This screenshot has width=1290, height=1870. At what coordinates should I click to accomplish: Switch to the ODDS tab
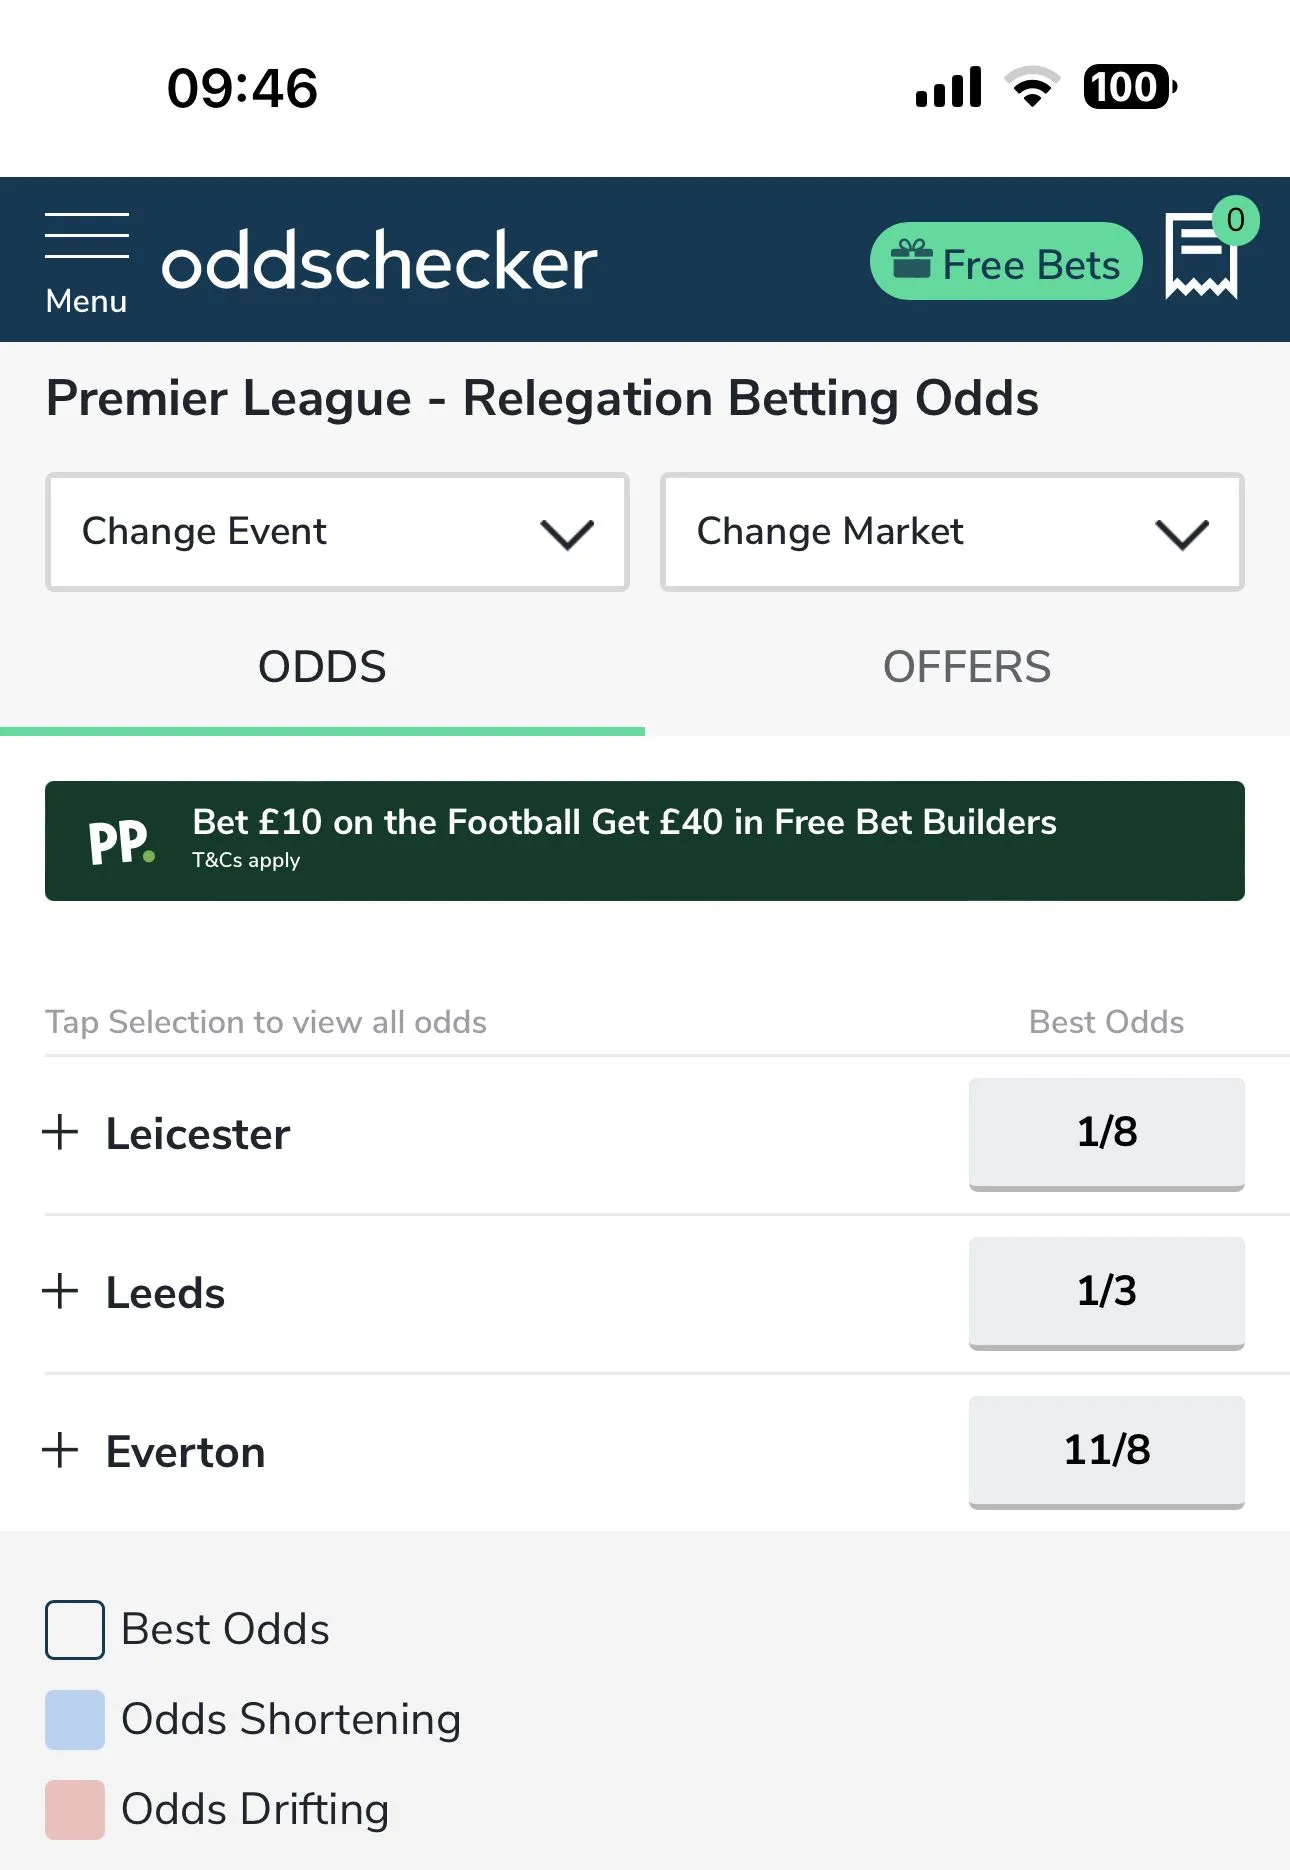tap(322, 667)
